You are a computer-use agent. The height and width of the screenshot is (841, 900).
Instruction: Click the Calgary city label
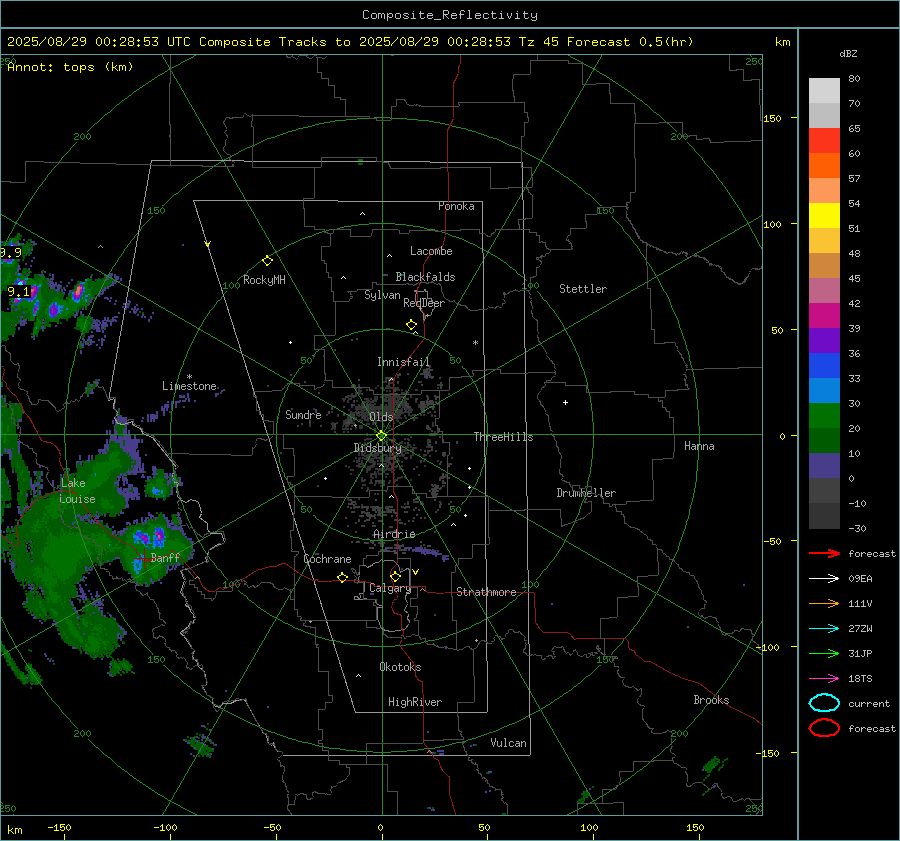390,588
